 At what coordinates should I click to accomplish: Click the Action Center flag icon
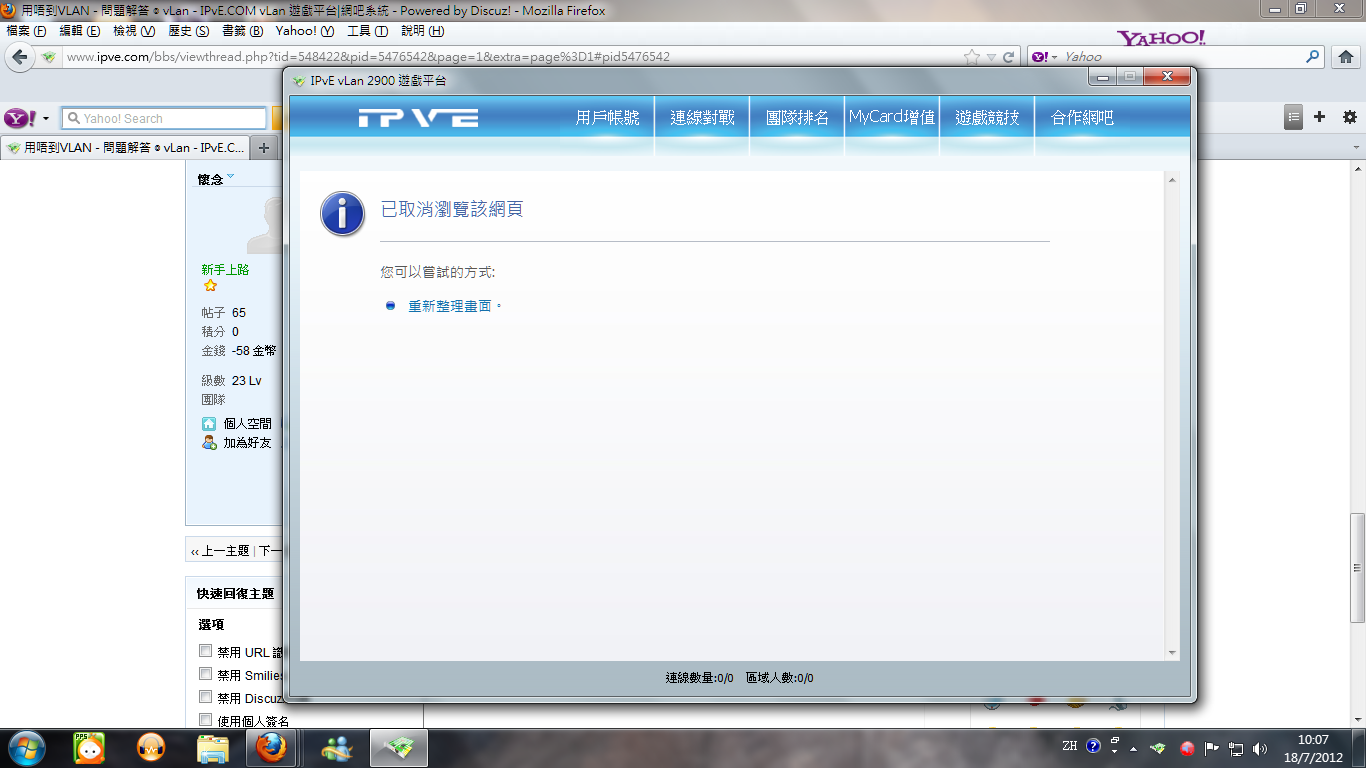1211,748
